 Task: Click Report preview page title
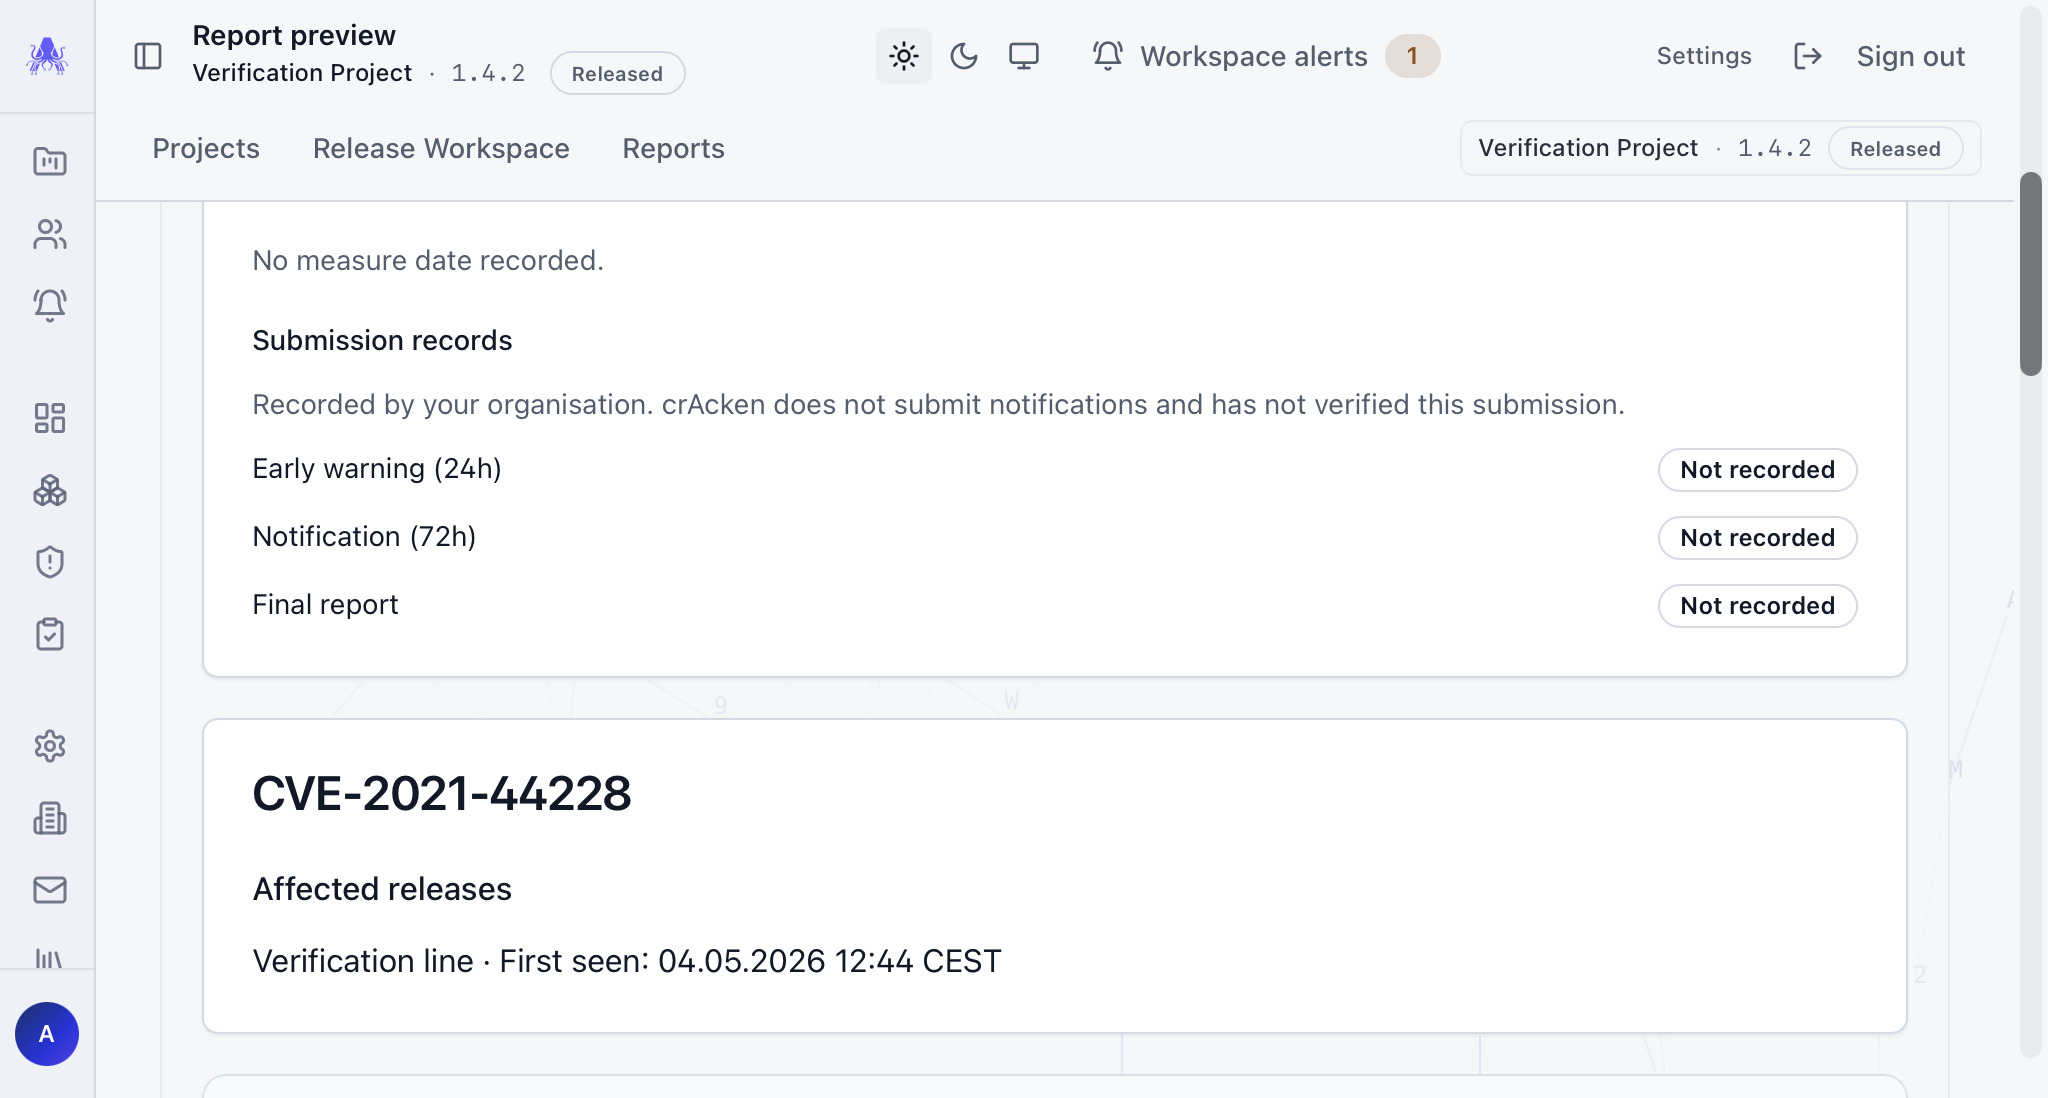(294, 35)
